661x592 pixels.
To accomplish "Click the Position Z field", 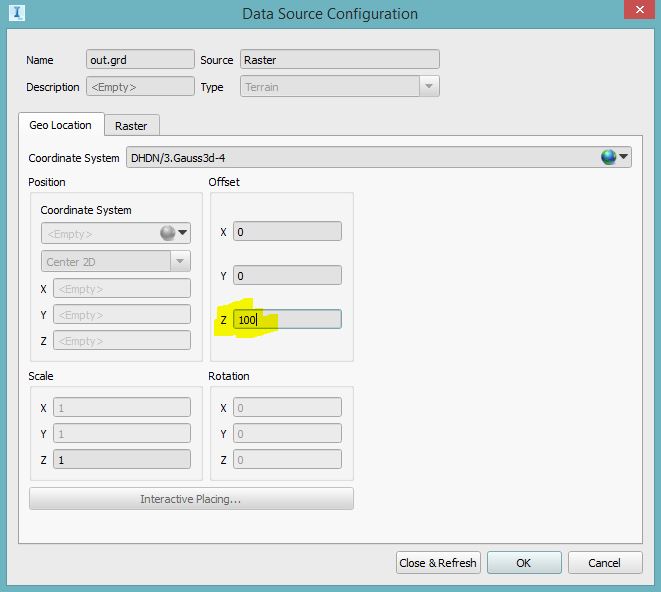I will click(122, 340).
